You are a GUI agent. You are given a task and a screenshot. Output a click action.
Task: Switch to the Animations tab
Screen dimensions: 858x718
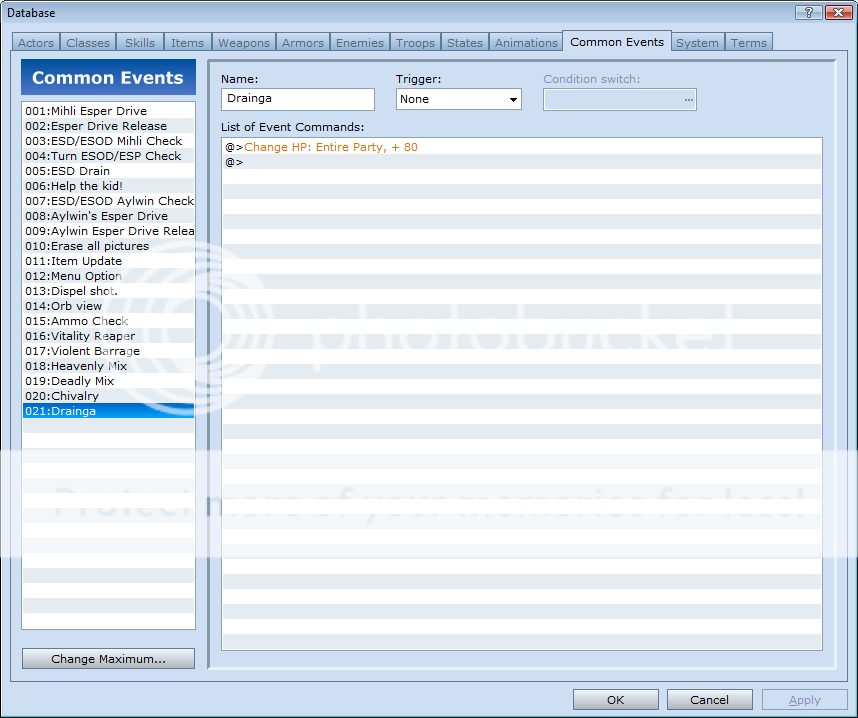pyautogui.click(x=526, y=43)
